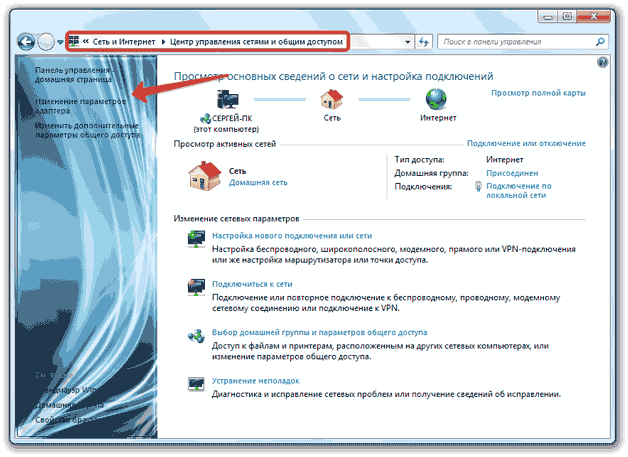This screenshot has width=628, height=457.
Task: Click the large house icon of active network
Action: [204, 175]
